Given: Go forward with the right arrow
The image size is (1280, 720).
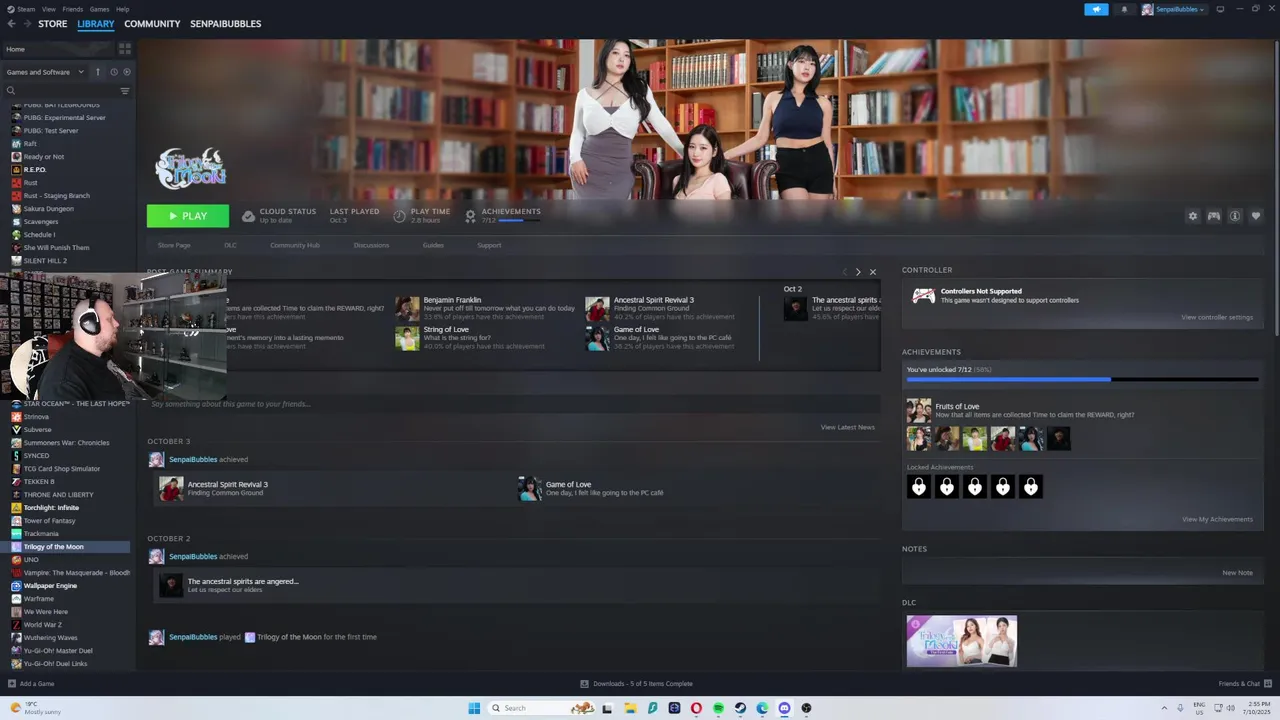Looking at the screenshot, I should pos(27,24).
